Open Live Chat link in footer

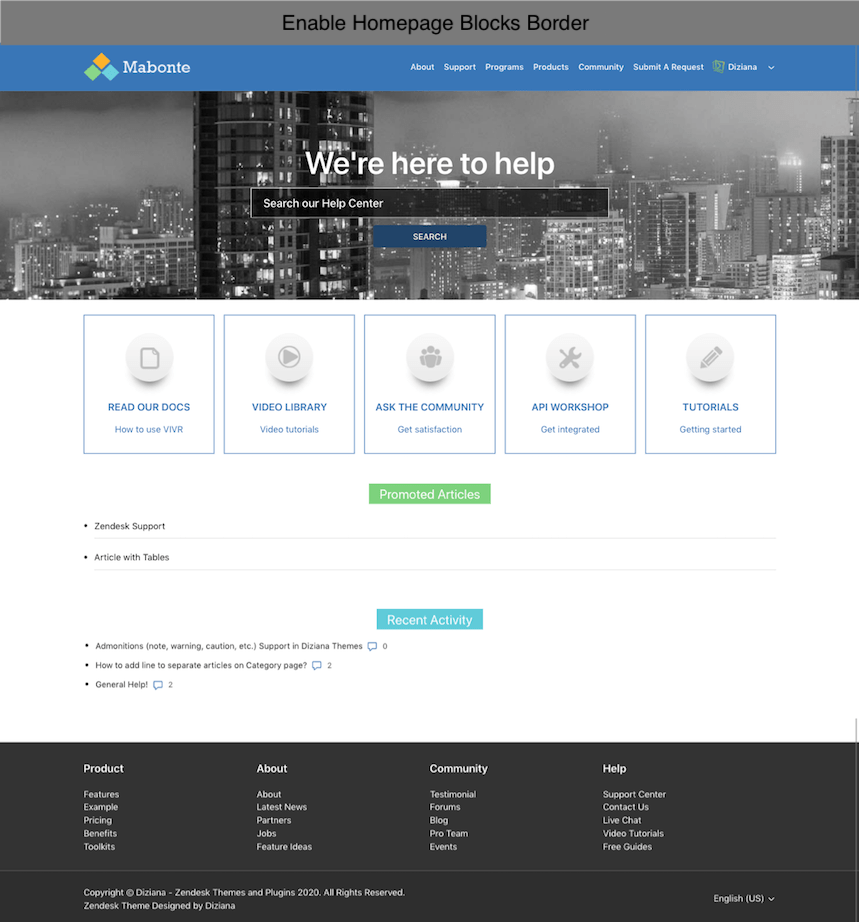pos(622,820)
